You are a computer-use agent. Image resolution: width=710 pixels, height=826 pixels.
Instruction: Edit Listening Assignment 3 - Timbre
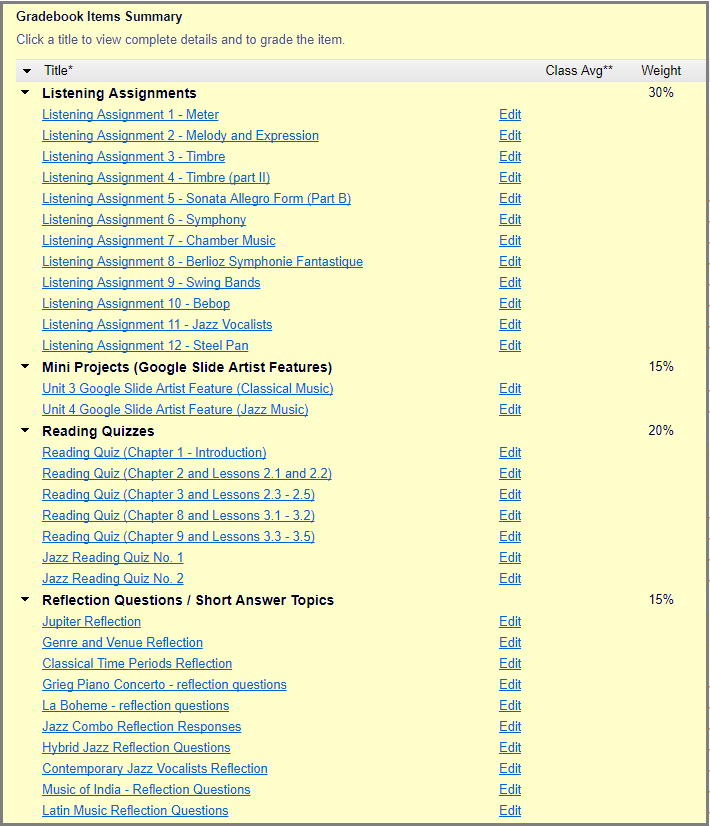(x=510, y=156)
